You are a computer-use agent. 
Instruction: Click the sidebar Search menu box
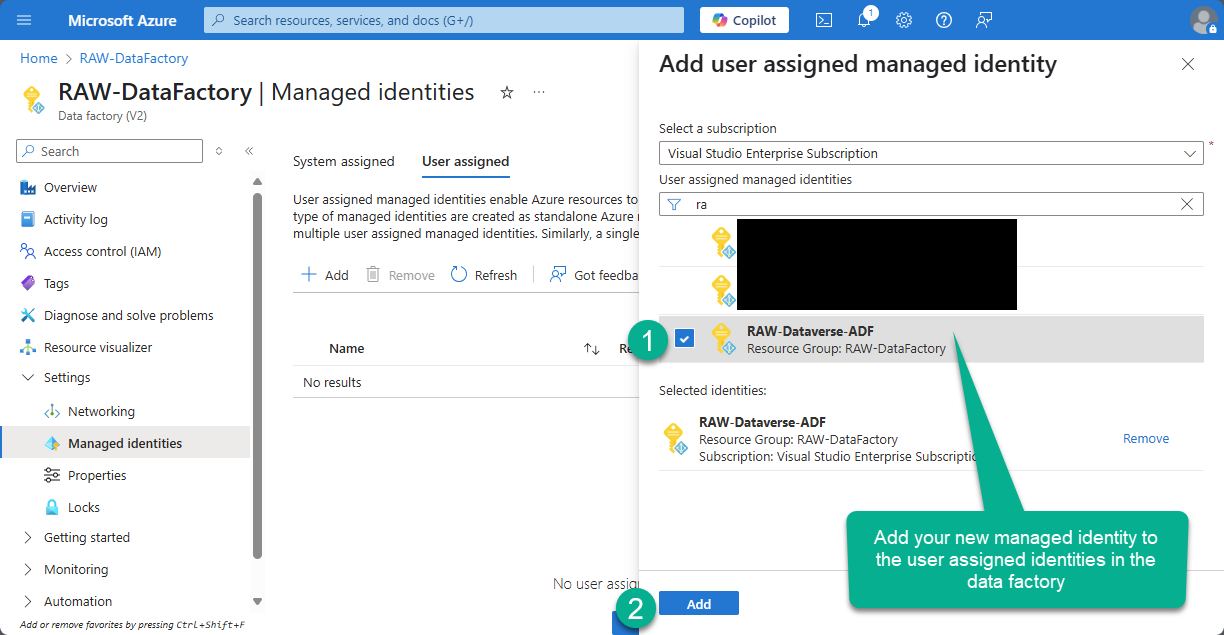[x=109, y=151]
